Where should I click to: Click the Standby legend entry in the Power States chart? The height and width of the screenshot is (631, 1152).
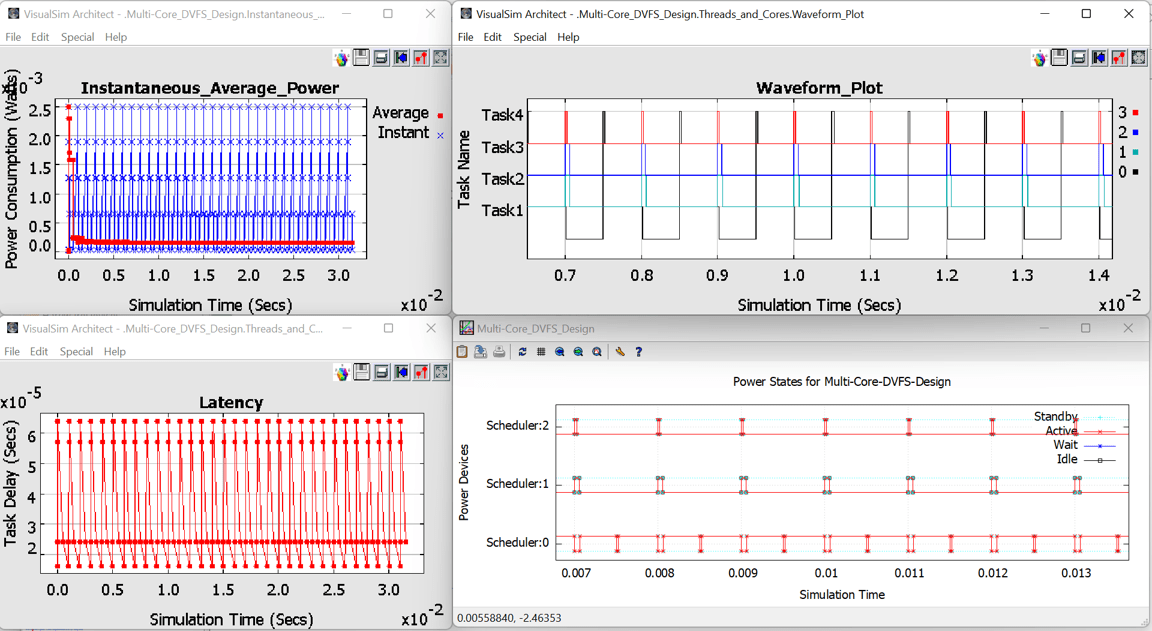(x=1056, y=416)
